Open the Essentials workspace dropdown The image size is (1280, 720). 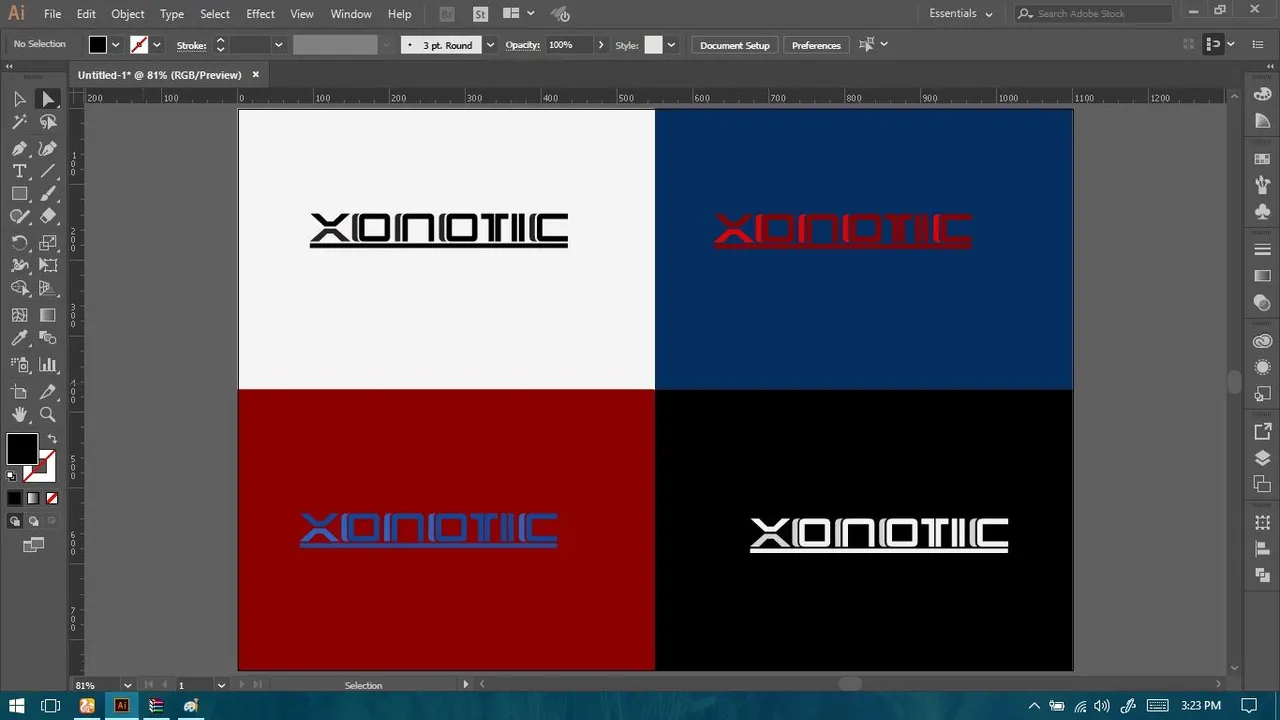pyautogui.click(x=961, y=14)
